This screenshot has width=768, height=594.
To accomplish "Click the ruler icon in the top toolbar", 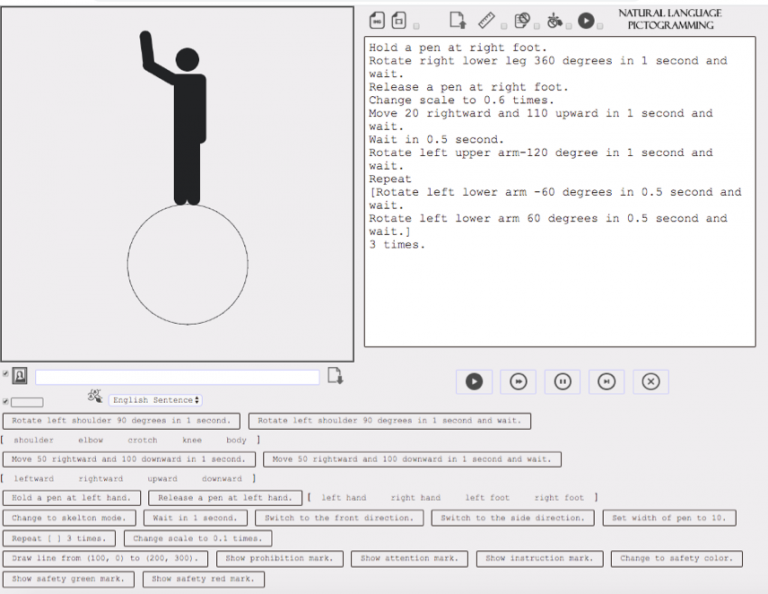I will tap(486, 21).
